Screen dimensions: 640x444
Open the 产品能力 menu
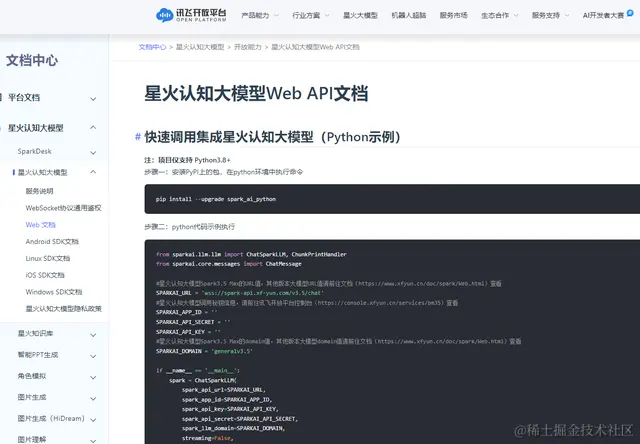(255, 16)
